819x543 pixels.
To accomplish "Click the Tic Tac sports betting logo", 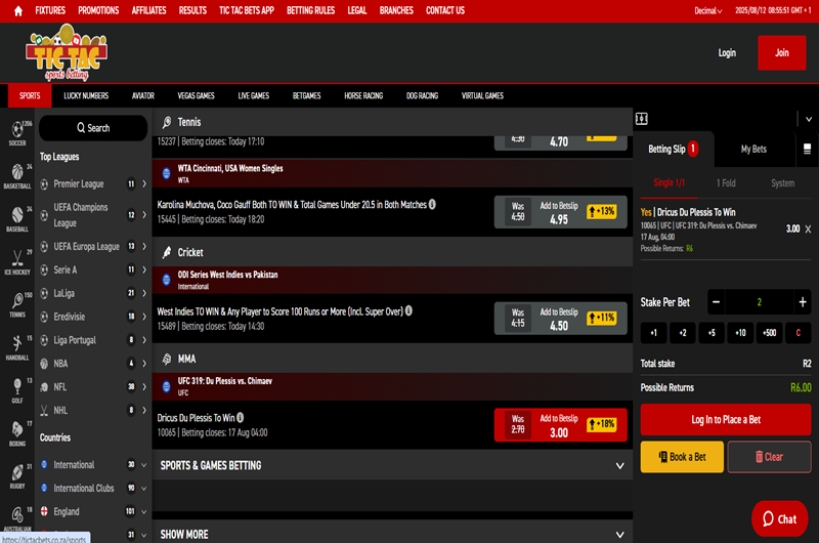I will click(x=66, y=53).
